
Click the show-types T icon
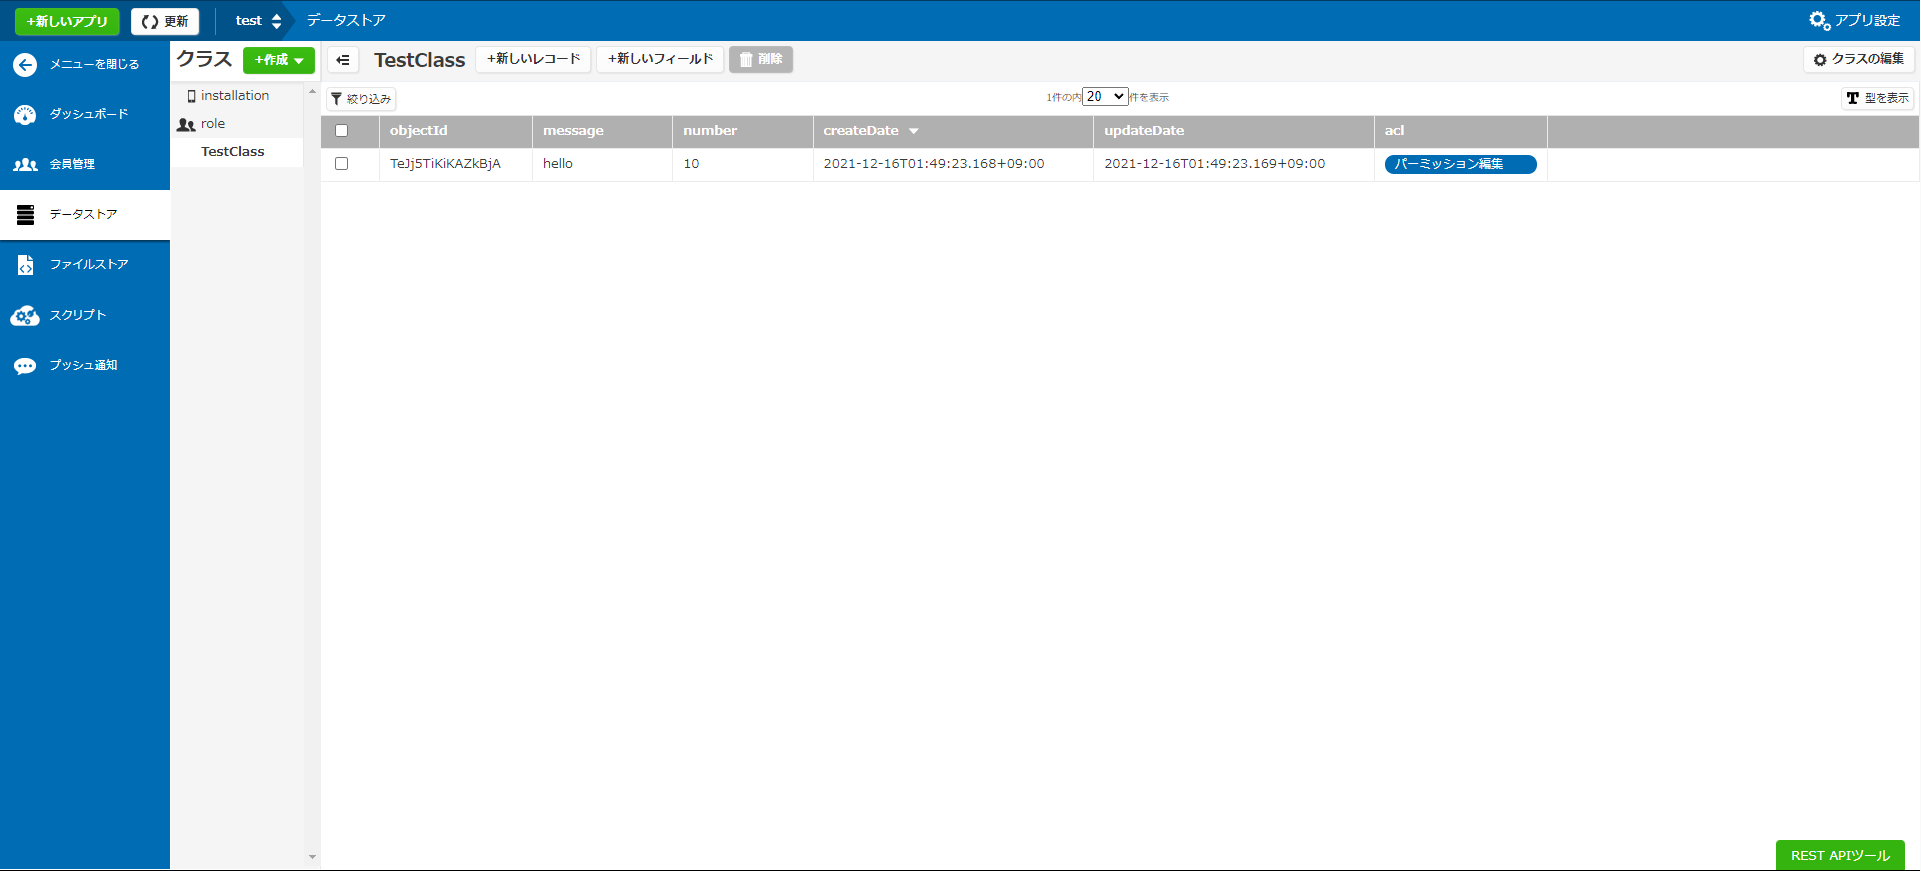tap(1853, 98)
